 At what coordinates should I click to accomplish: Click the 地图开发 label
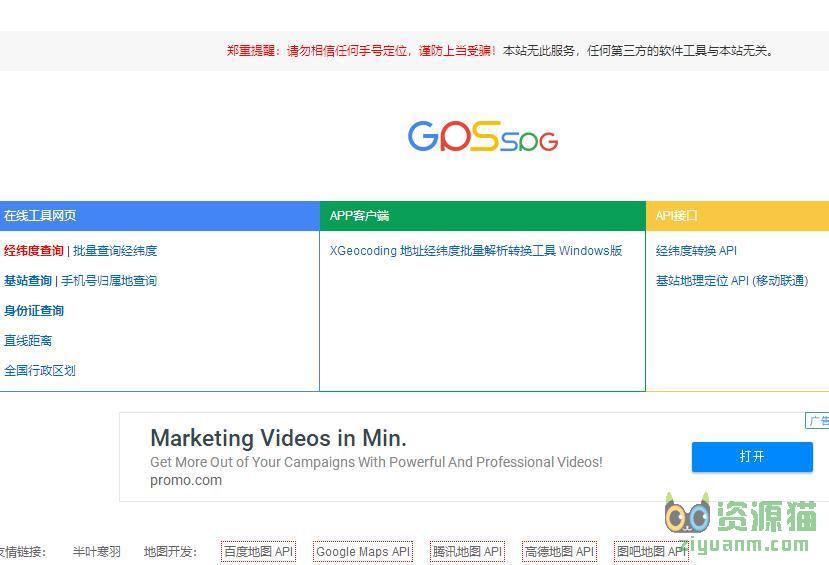[170, 552]
